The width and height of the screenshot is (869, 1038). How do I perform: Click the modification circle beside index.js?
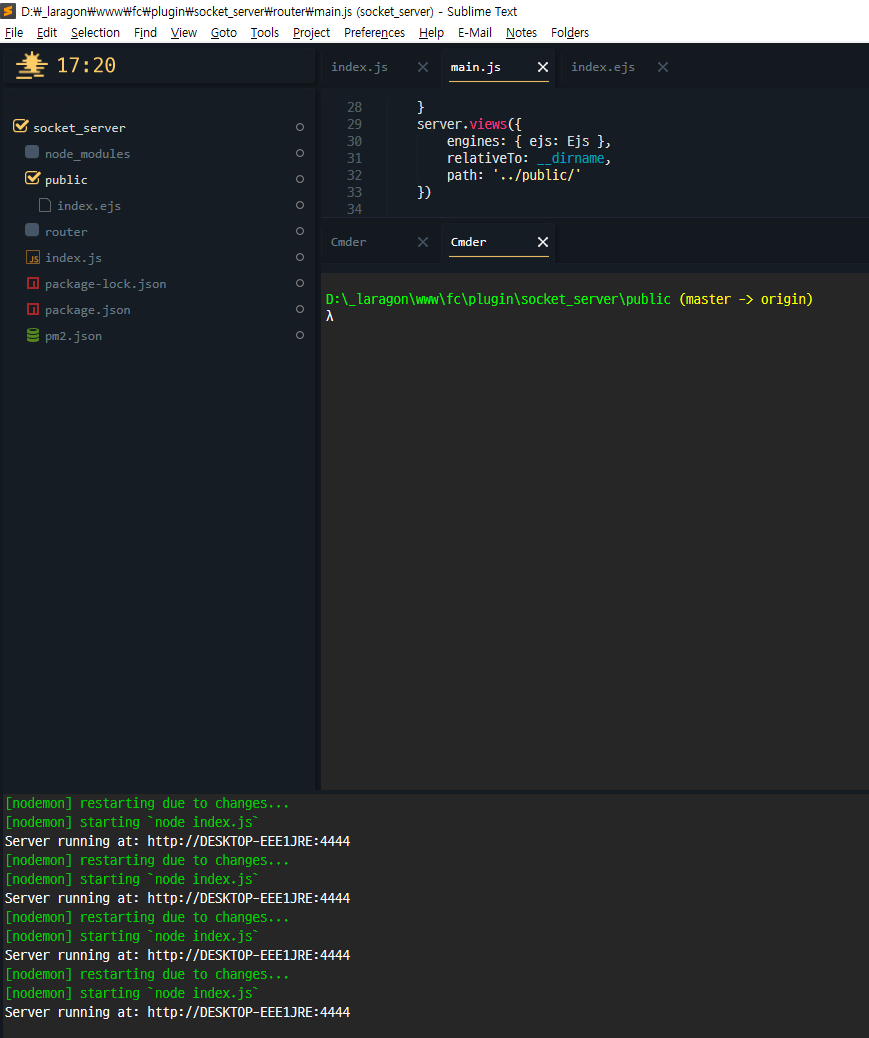pyautogui.click(x=299, y=257)
